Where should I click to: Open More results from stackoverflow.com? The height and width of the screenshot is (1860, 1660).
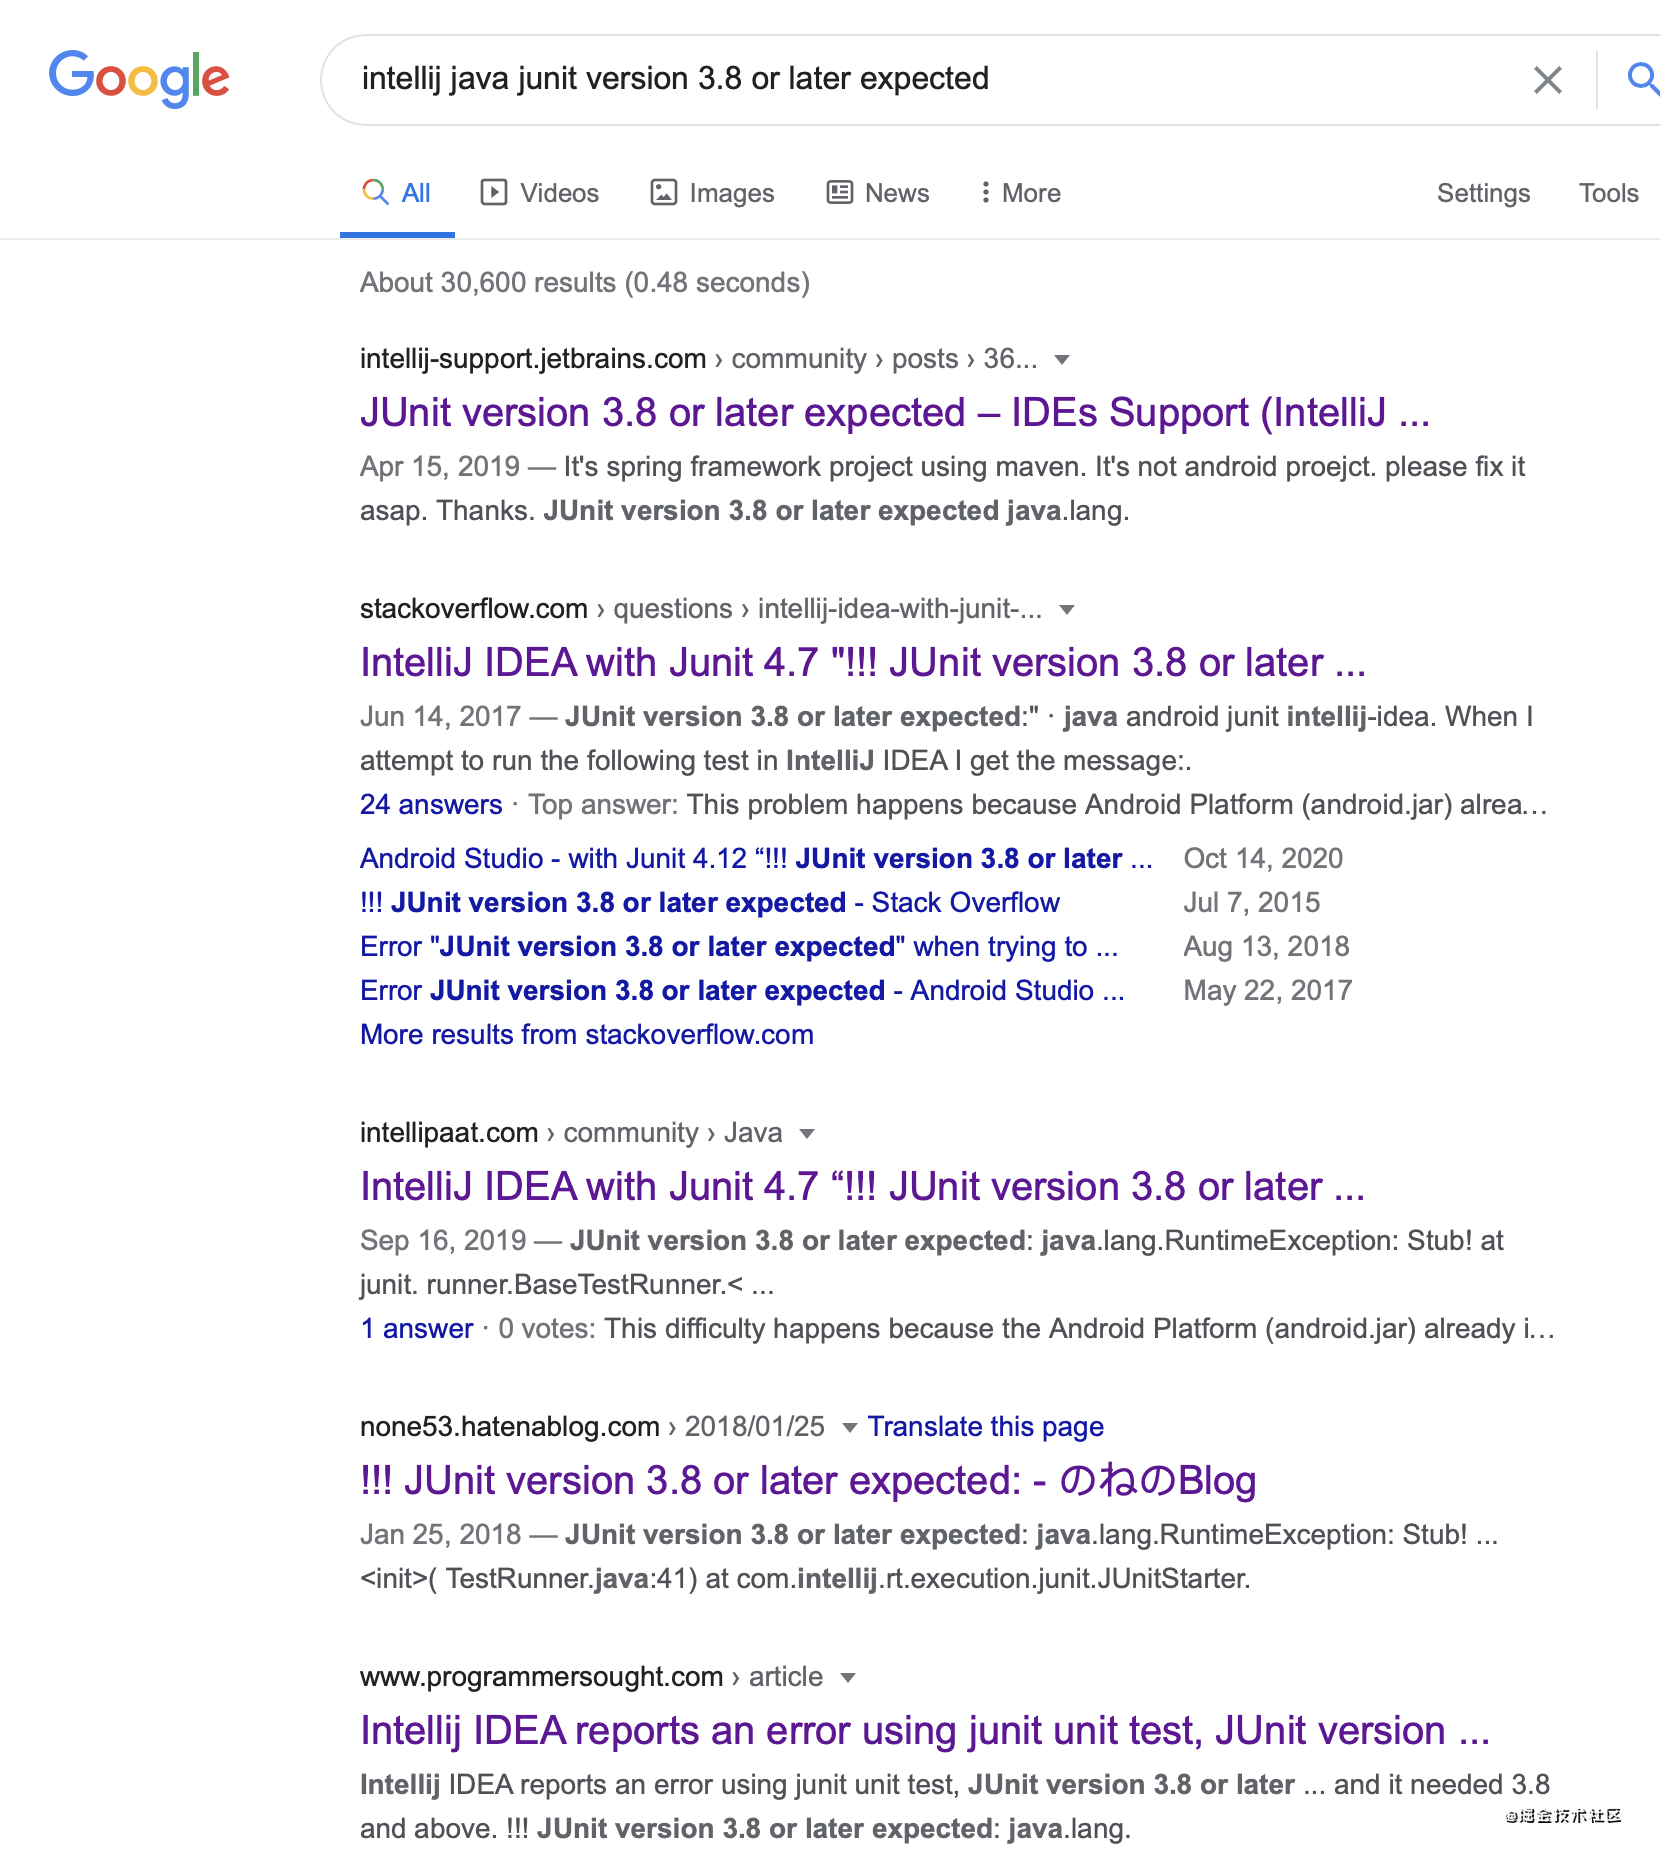tap(586, 1034)
